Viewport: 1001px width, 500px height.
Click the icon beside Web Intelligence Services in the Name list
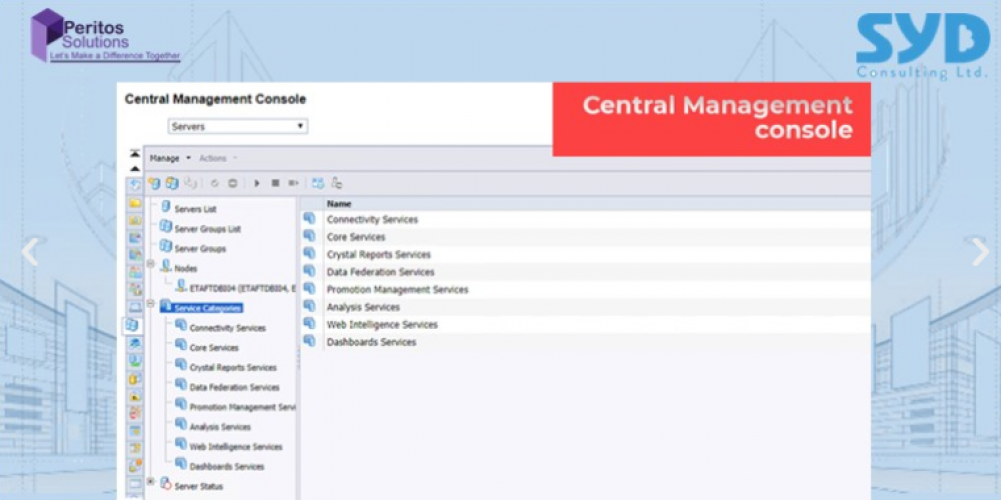tap(310, 324)
